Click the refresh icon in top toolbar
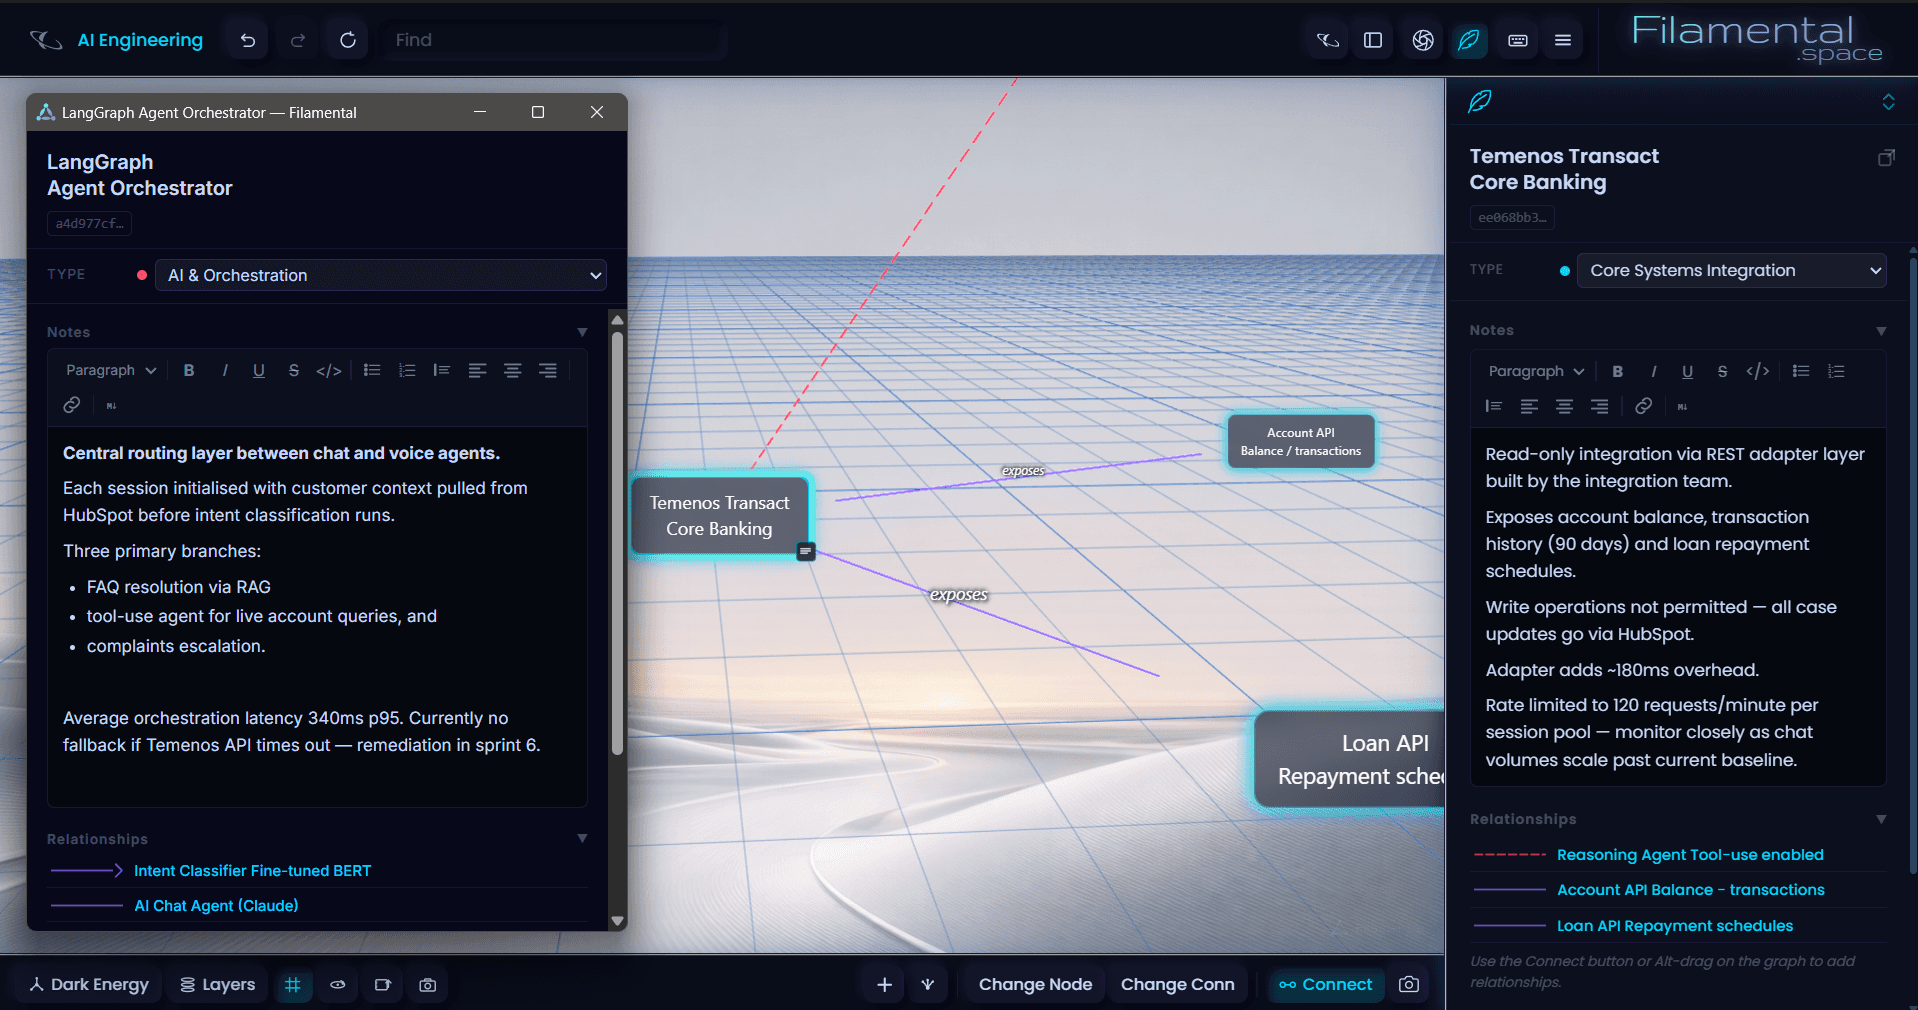 tap(348, 40)
